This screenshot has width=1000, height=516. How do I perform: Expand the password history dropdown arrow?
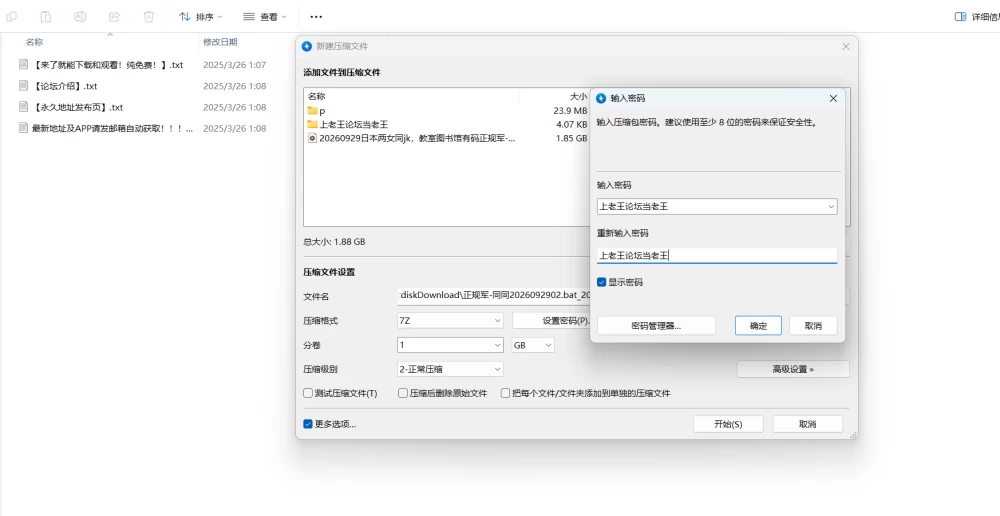click(x=831, y=207)
